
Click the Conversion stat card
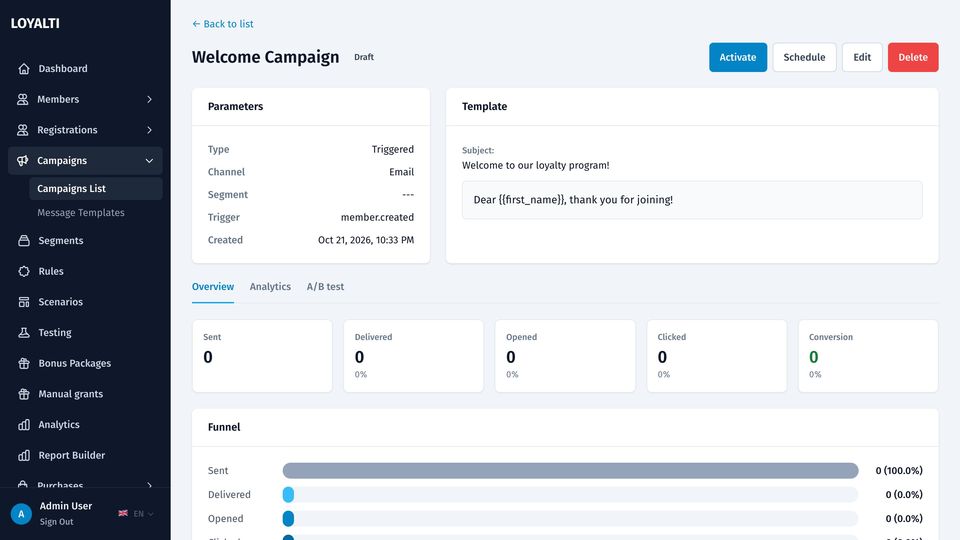click(x=868, y=356)
